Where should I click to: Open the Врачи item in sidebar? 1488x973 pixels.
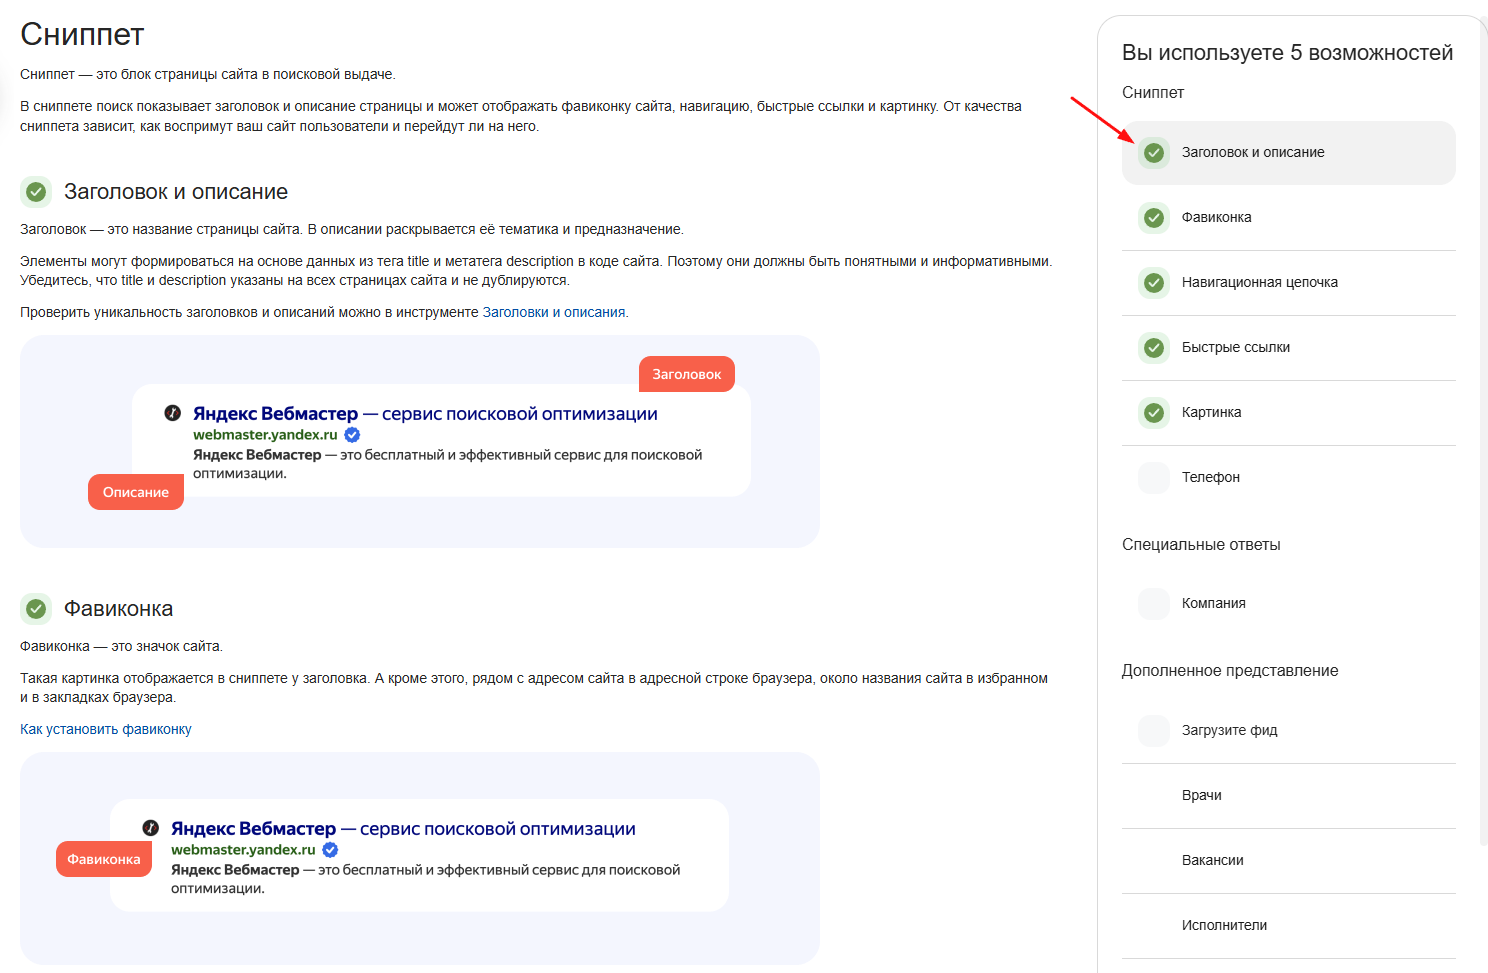pyautogui.click(x=1288, y=796)
